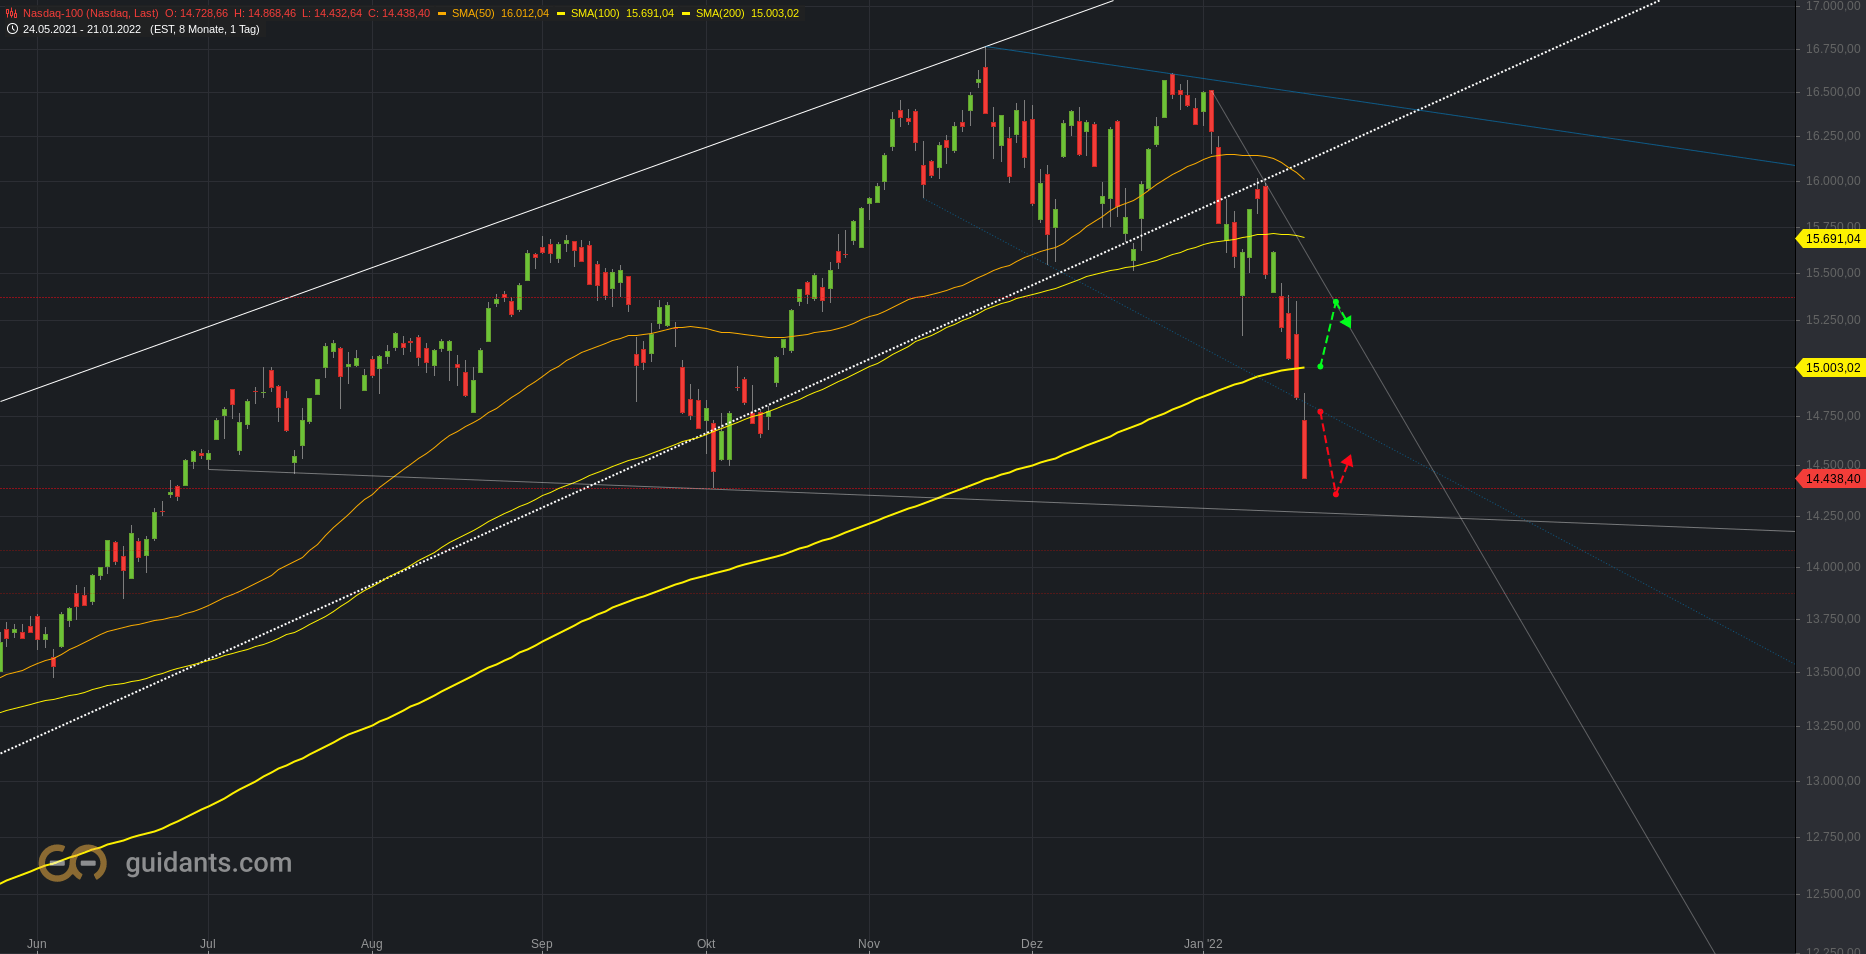The image size is (1866, 954).
Task: Click the Nov label on time axis
Action: pyautogui.click(x=869, y=944)
